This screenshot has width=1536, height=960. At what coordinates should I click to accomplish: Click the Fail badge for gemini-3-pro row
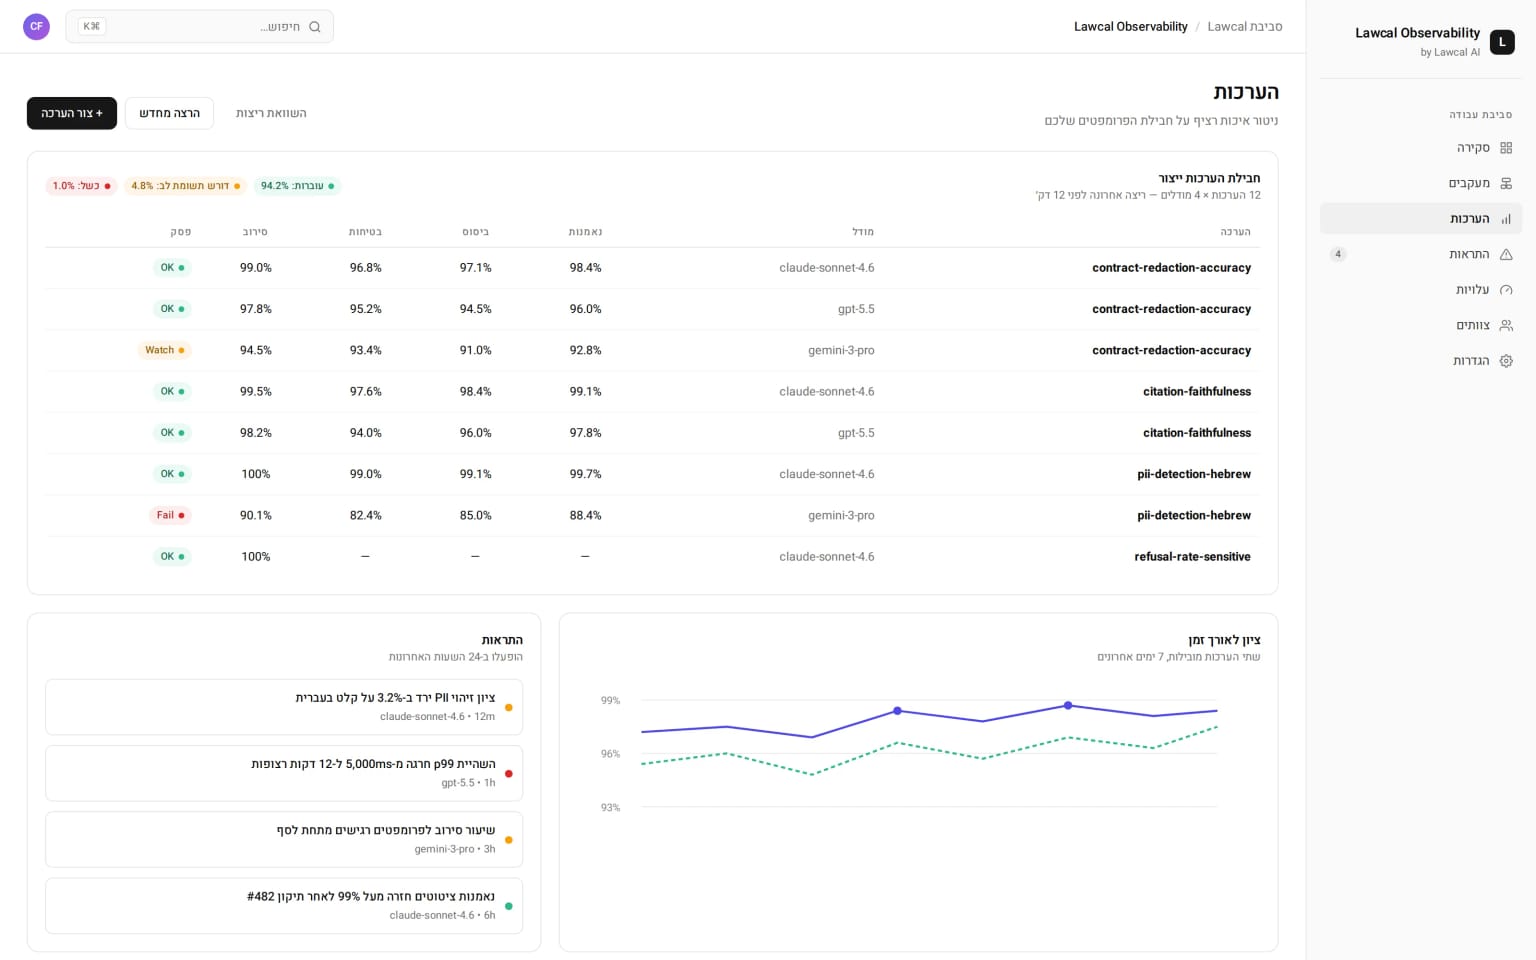coord(171,515)
